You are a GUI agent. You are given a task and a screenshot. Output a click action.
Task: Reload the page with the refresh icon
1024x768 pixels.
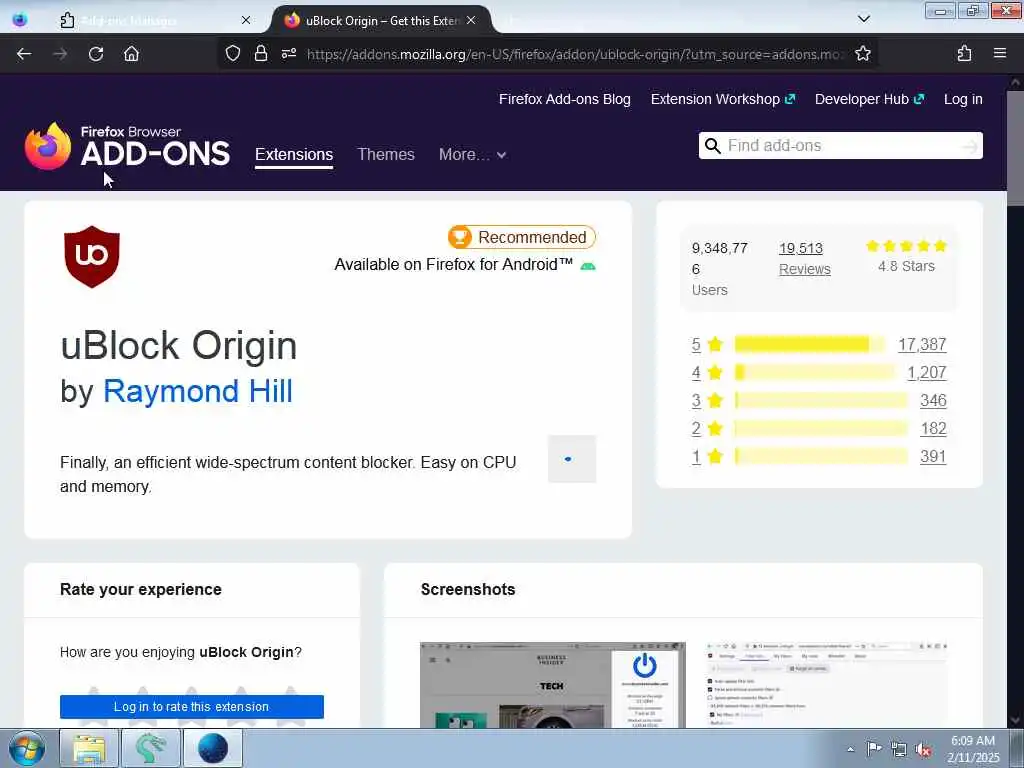pos(96,54)
